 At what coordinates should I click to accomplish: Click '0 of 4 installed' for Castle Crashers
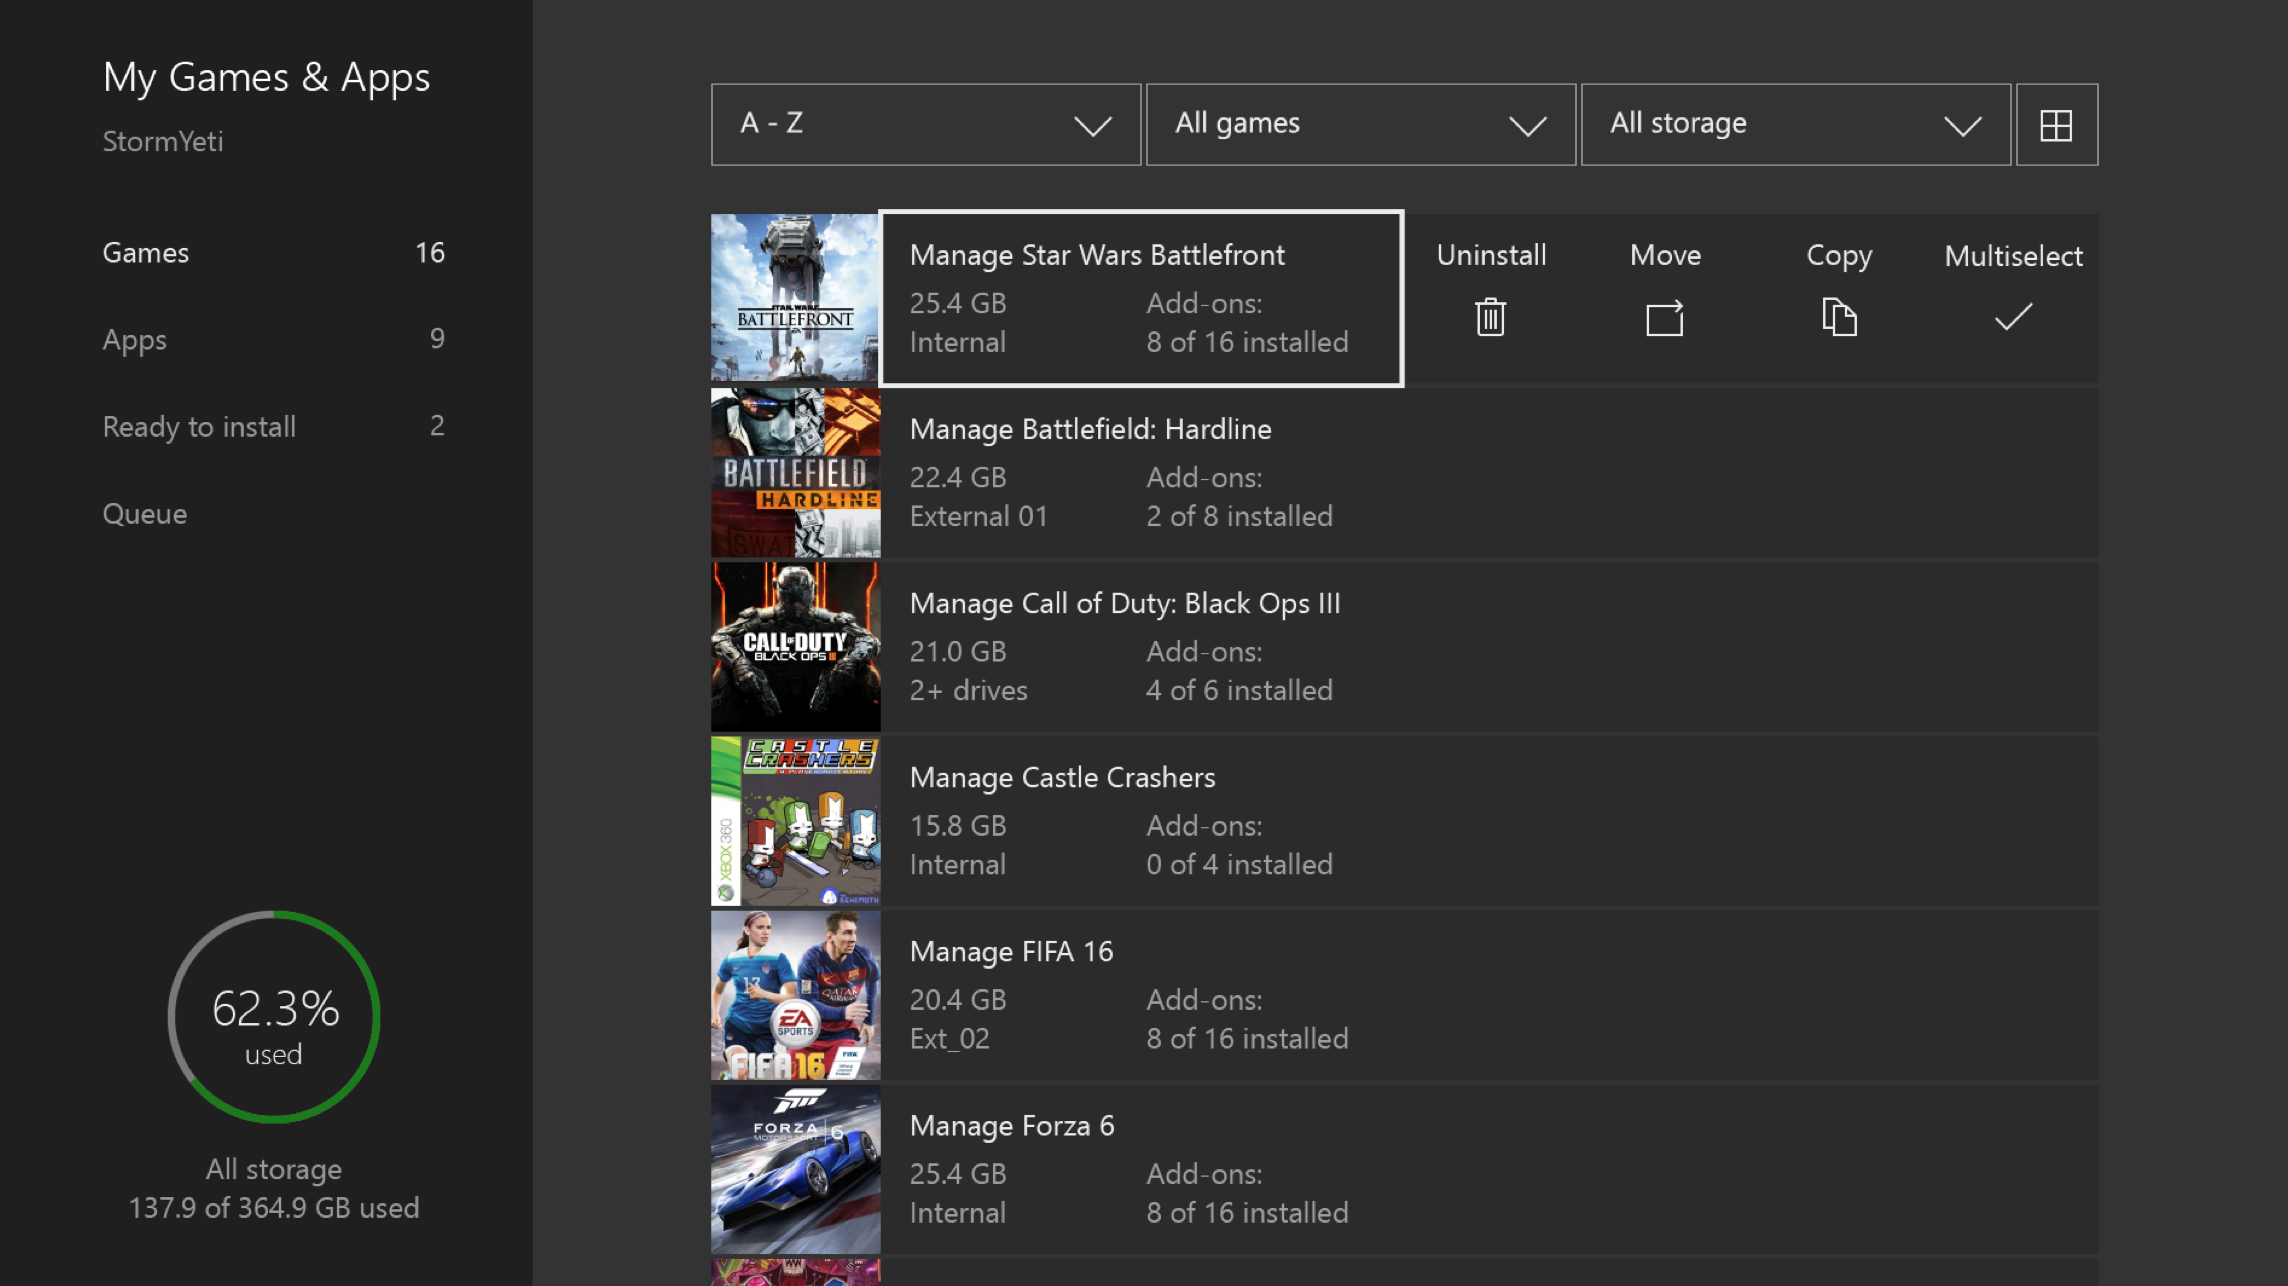pyautogui.click(x=1239, y=864)
